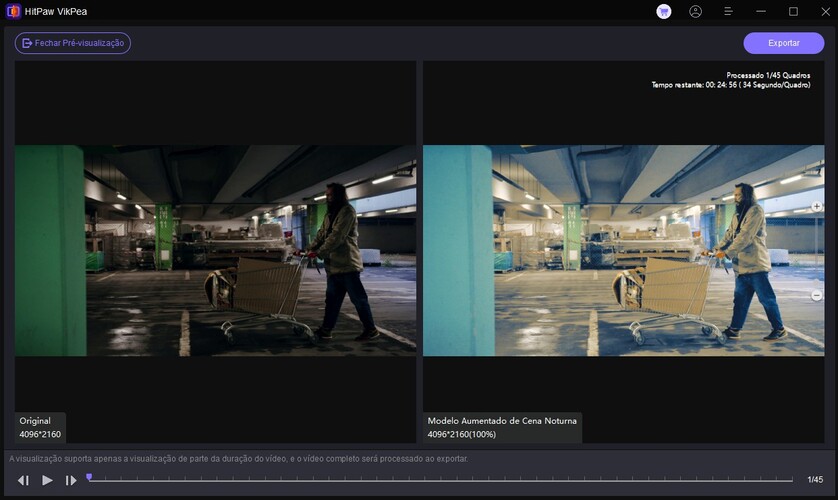Click the zoom out minus button

click(x=817, y=296)
